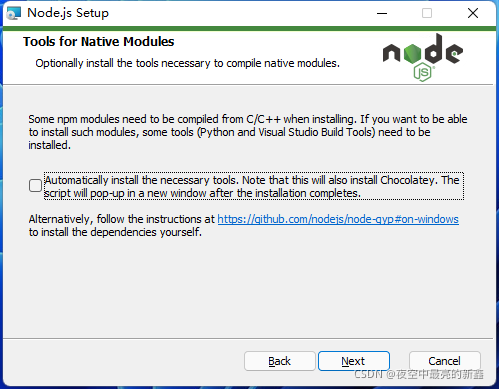The image size is (499, 389).
Task: Click the Node.js logo in the header
Action: click(423, 57)
